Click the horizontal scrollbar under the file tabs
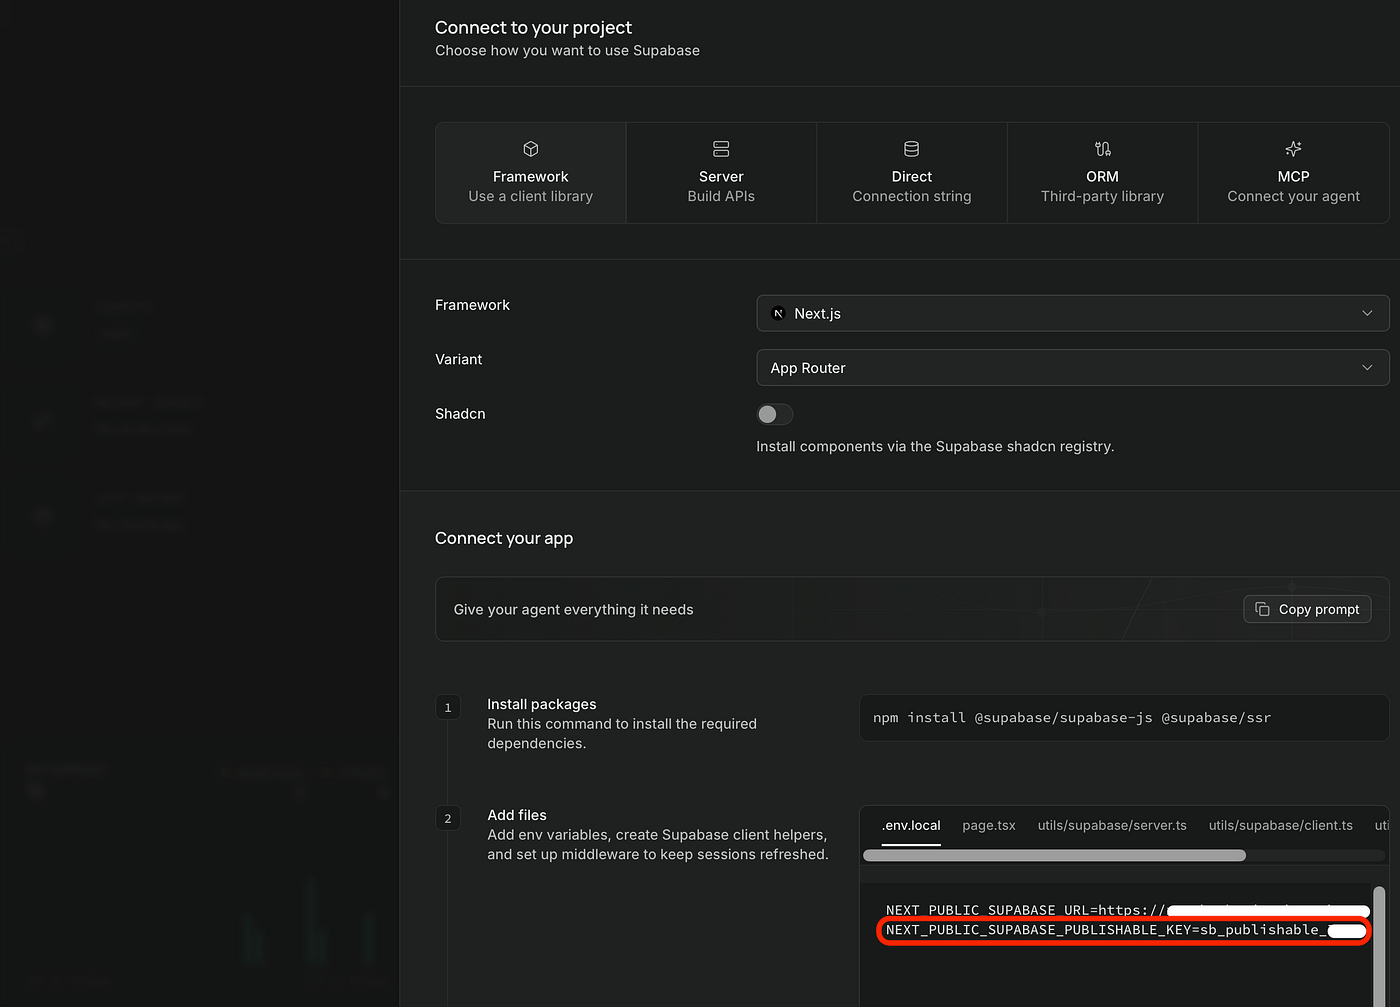The width and height of the screenshot is (1400, 1007). (1054, 855)
